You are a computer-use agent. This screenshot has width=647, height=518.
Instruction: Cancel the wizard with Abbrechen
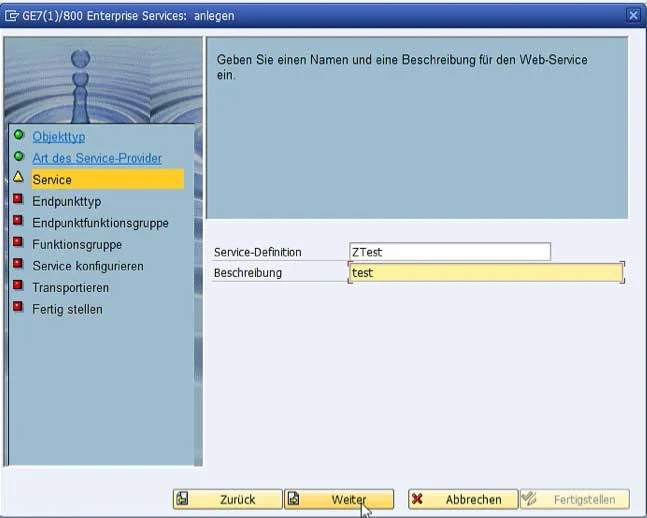click(462, 499)
